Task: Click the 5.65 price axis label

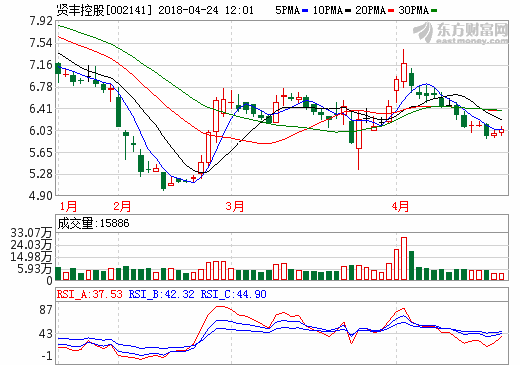Action: [41, 153]
